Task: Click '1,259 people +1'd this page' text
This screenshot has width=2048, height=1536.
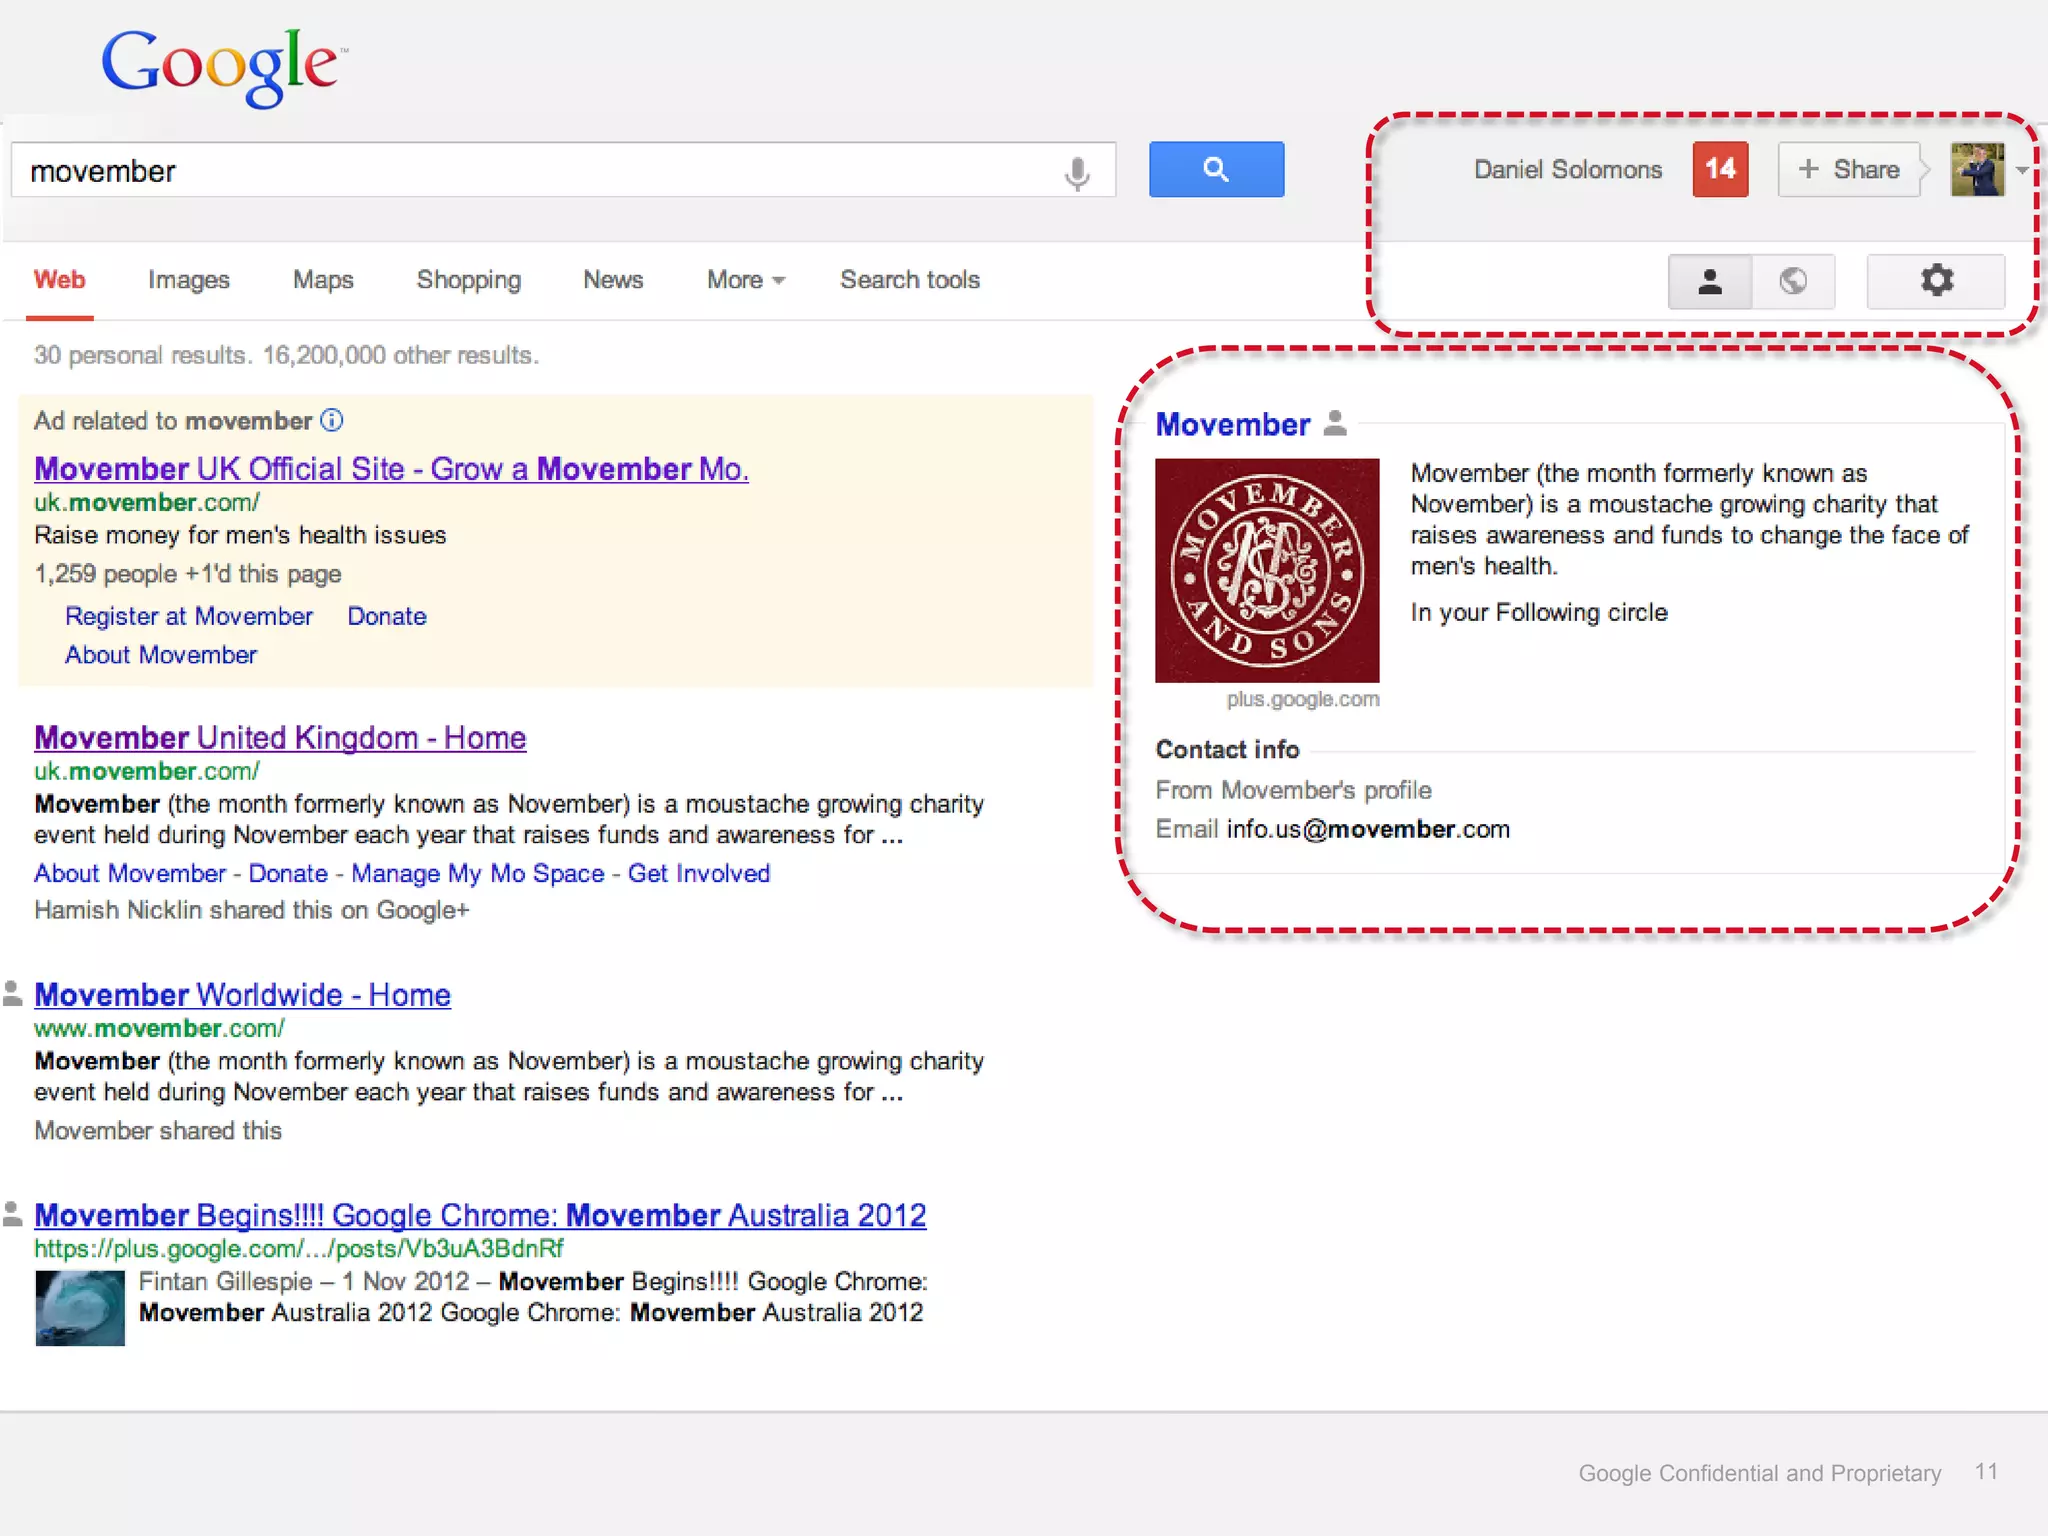Action: click(188, 574)
